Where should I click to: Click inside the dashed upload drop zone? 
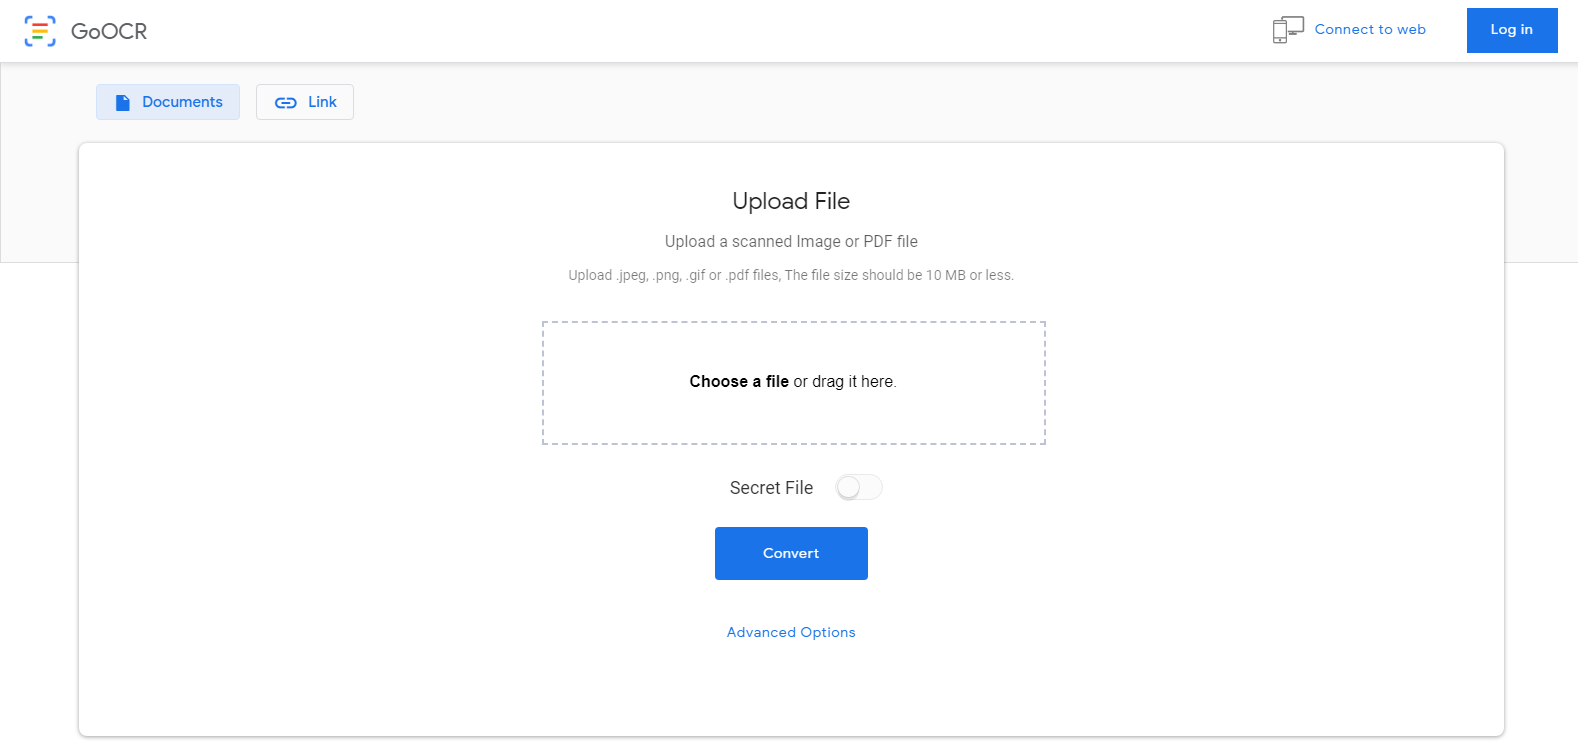point(793,383)
